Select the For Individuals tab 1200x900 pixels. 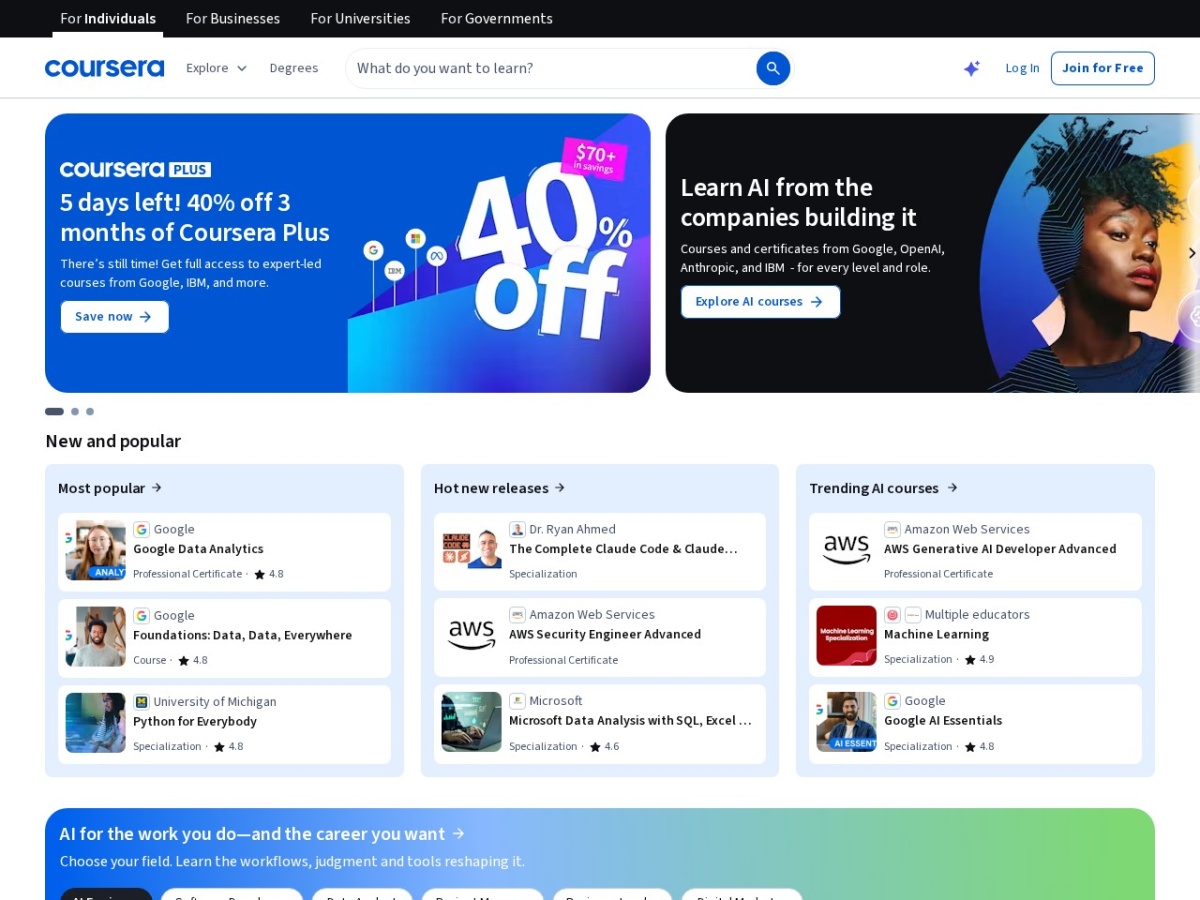(x=108, y=18)
